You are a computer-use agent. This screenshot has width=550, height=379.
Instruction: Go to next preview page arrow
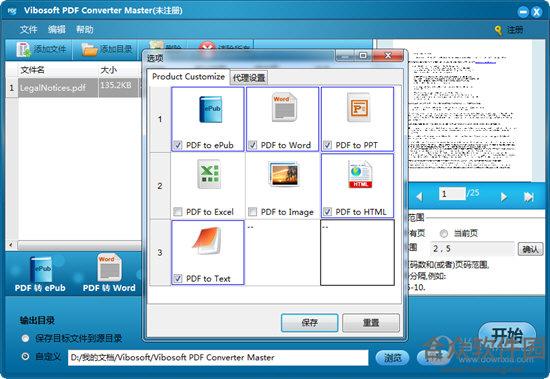pos(504,197)
